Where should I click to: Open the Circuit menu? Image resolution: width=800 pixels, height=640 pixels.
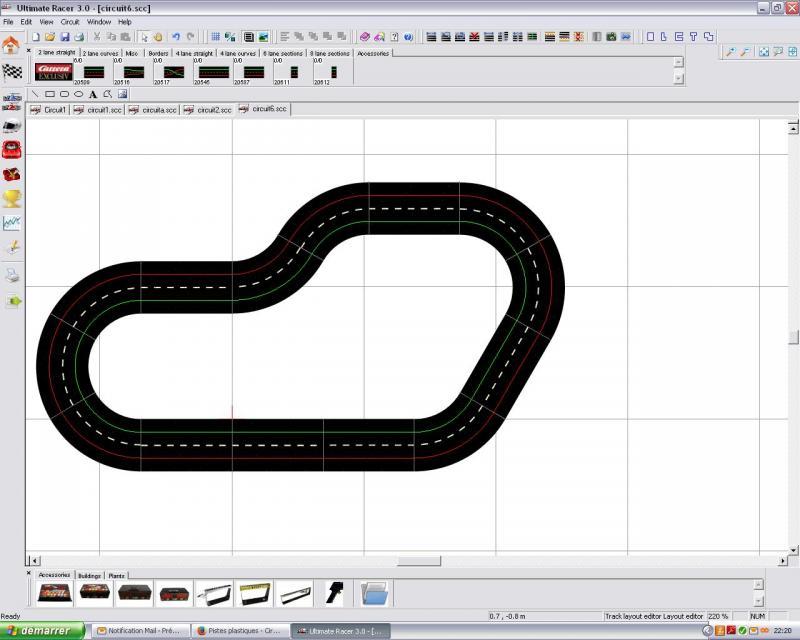[70, 21]
